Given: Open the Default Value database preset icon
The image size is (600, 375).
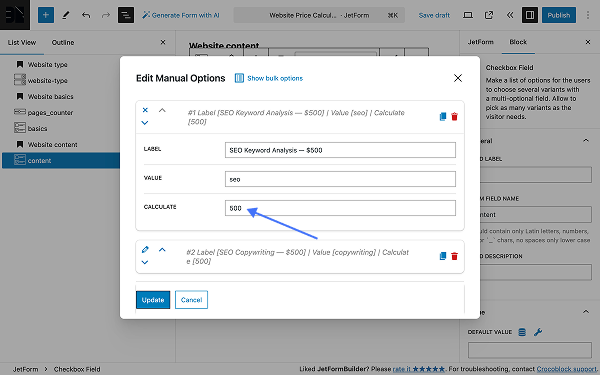Looking at the screenshot, I should click(522, 332).
